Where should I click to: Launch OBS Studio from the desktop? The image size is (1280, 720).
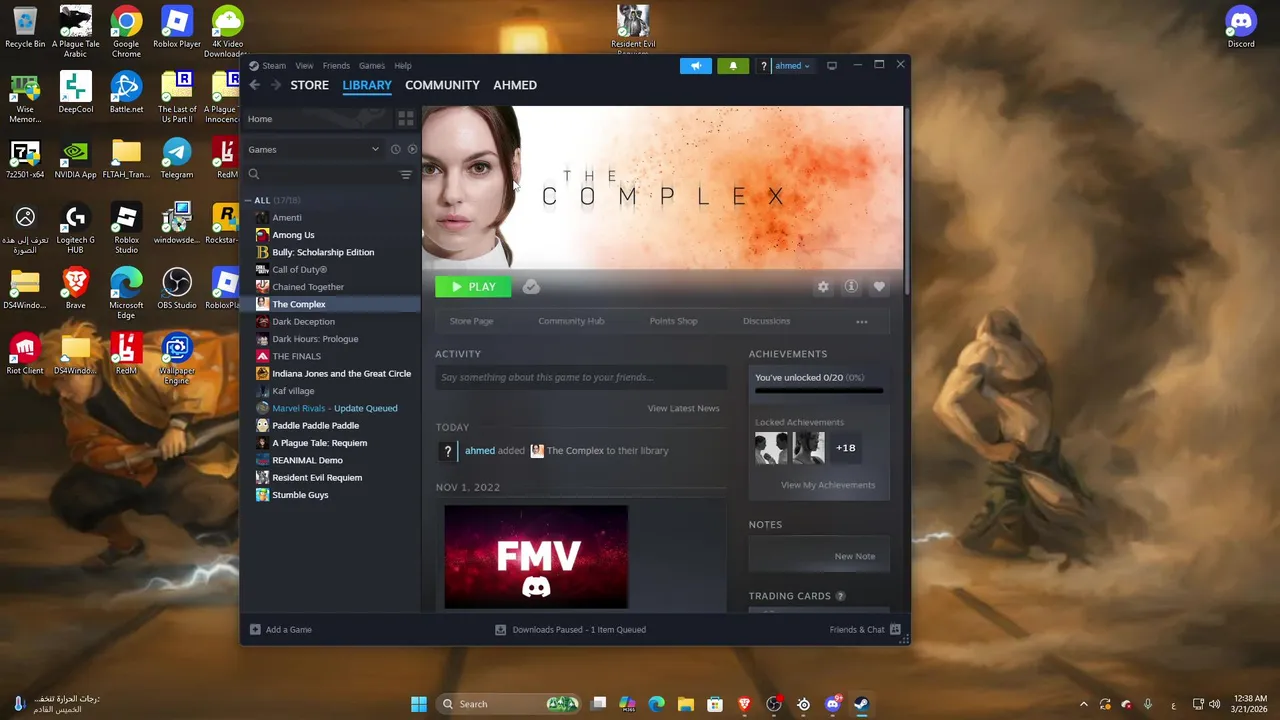177,289
